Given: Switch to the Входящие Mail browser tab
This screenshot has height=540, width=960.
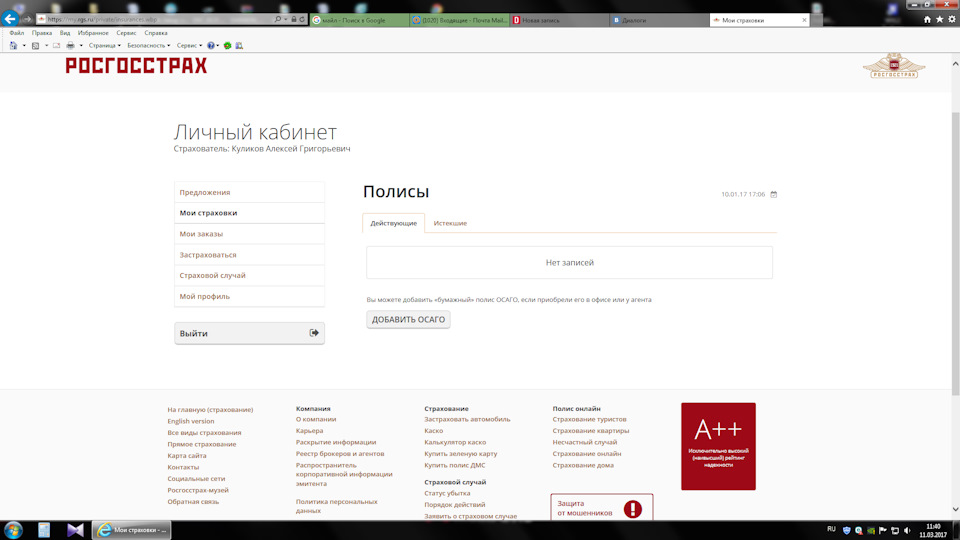Looking at the screenshot, I should coord(459,20).
